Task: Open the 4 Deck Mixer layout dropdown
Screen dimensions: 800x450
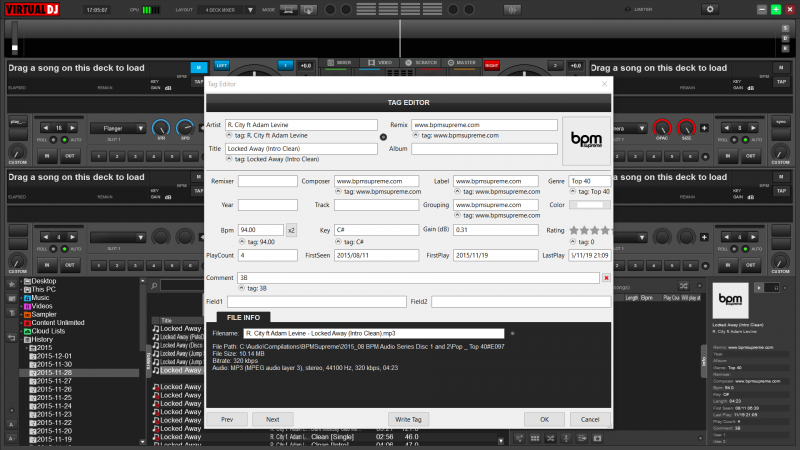Action: tap(250, 9)
